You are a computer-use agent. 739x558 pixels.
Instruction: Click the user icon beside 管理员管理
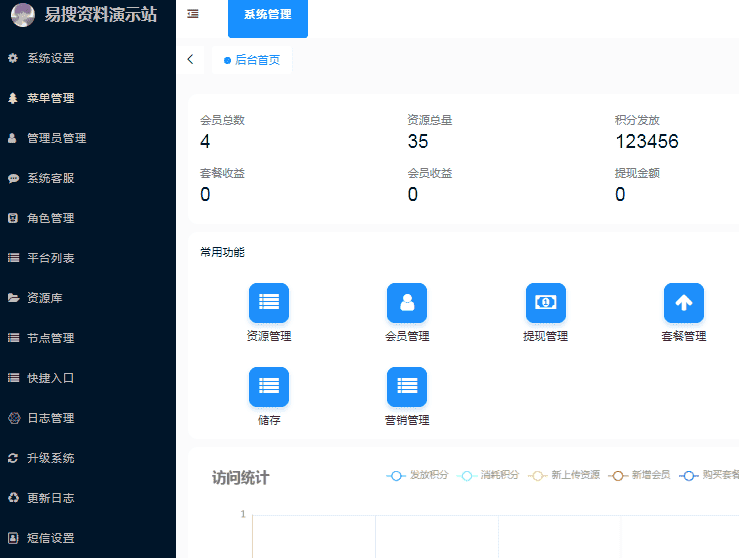point(13,138)
